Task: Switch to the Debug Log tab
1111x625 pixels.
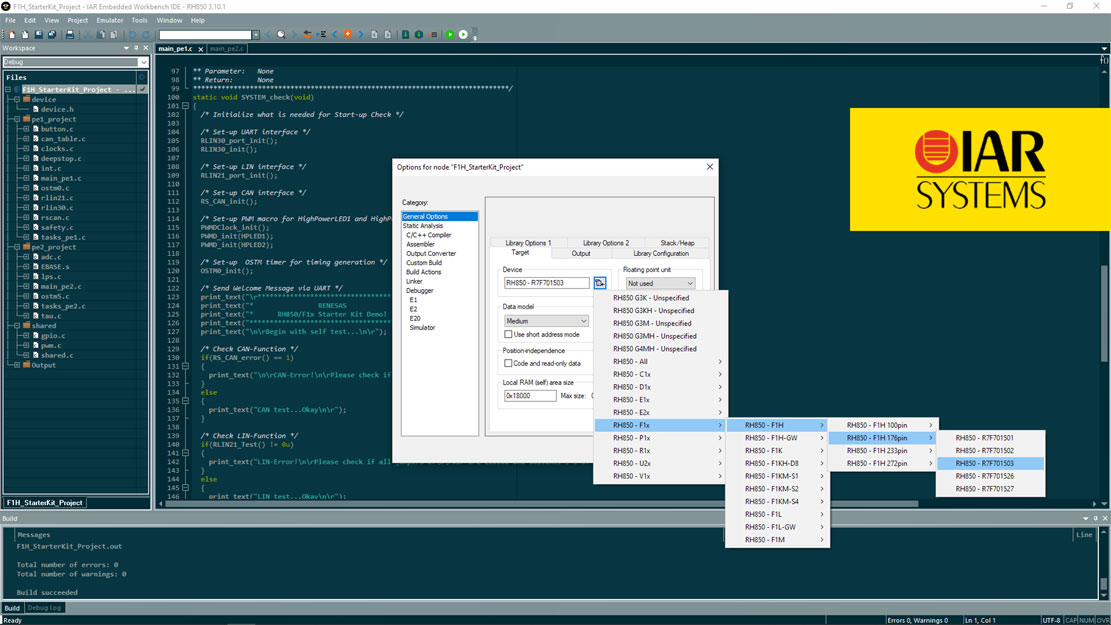Action: (44, 608)
